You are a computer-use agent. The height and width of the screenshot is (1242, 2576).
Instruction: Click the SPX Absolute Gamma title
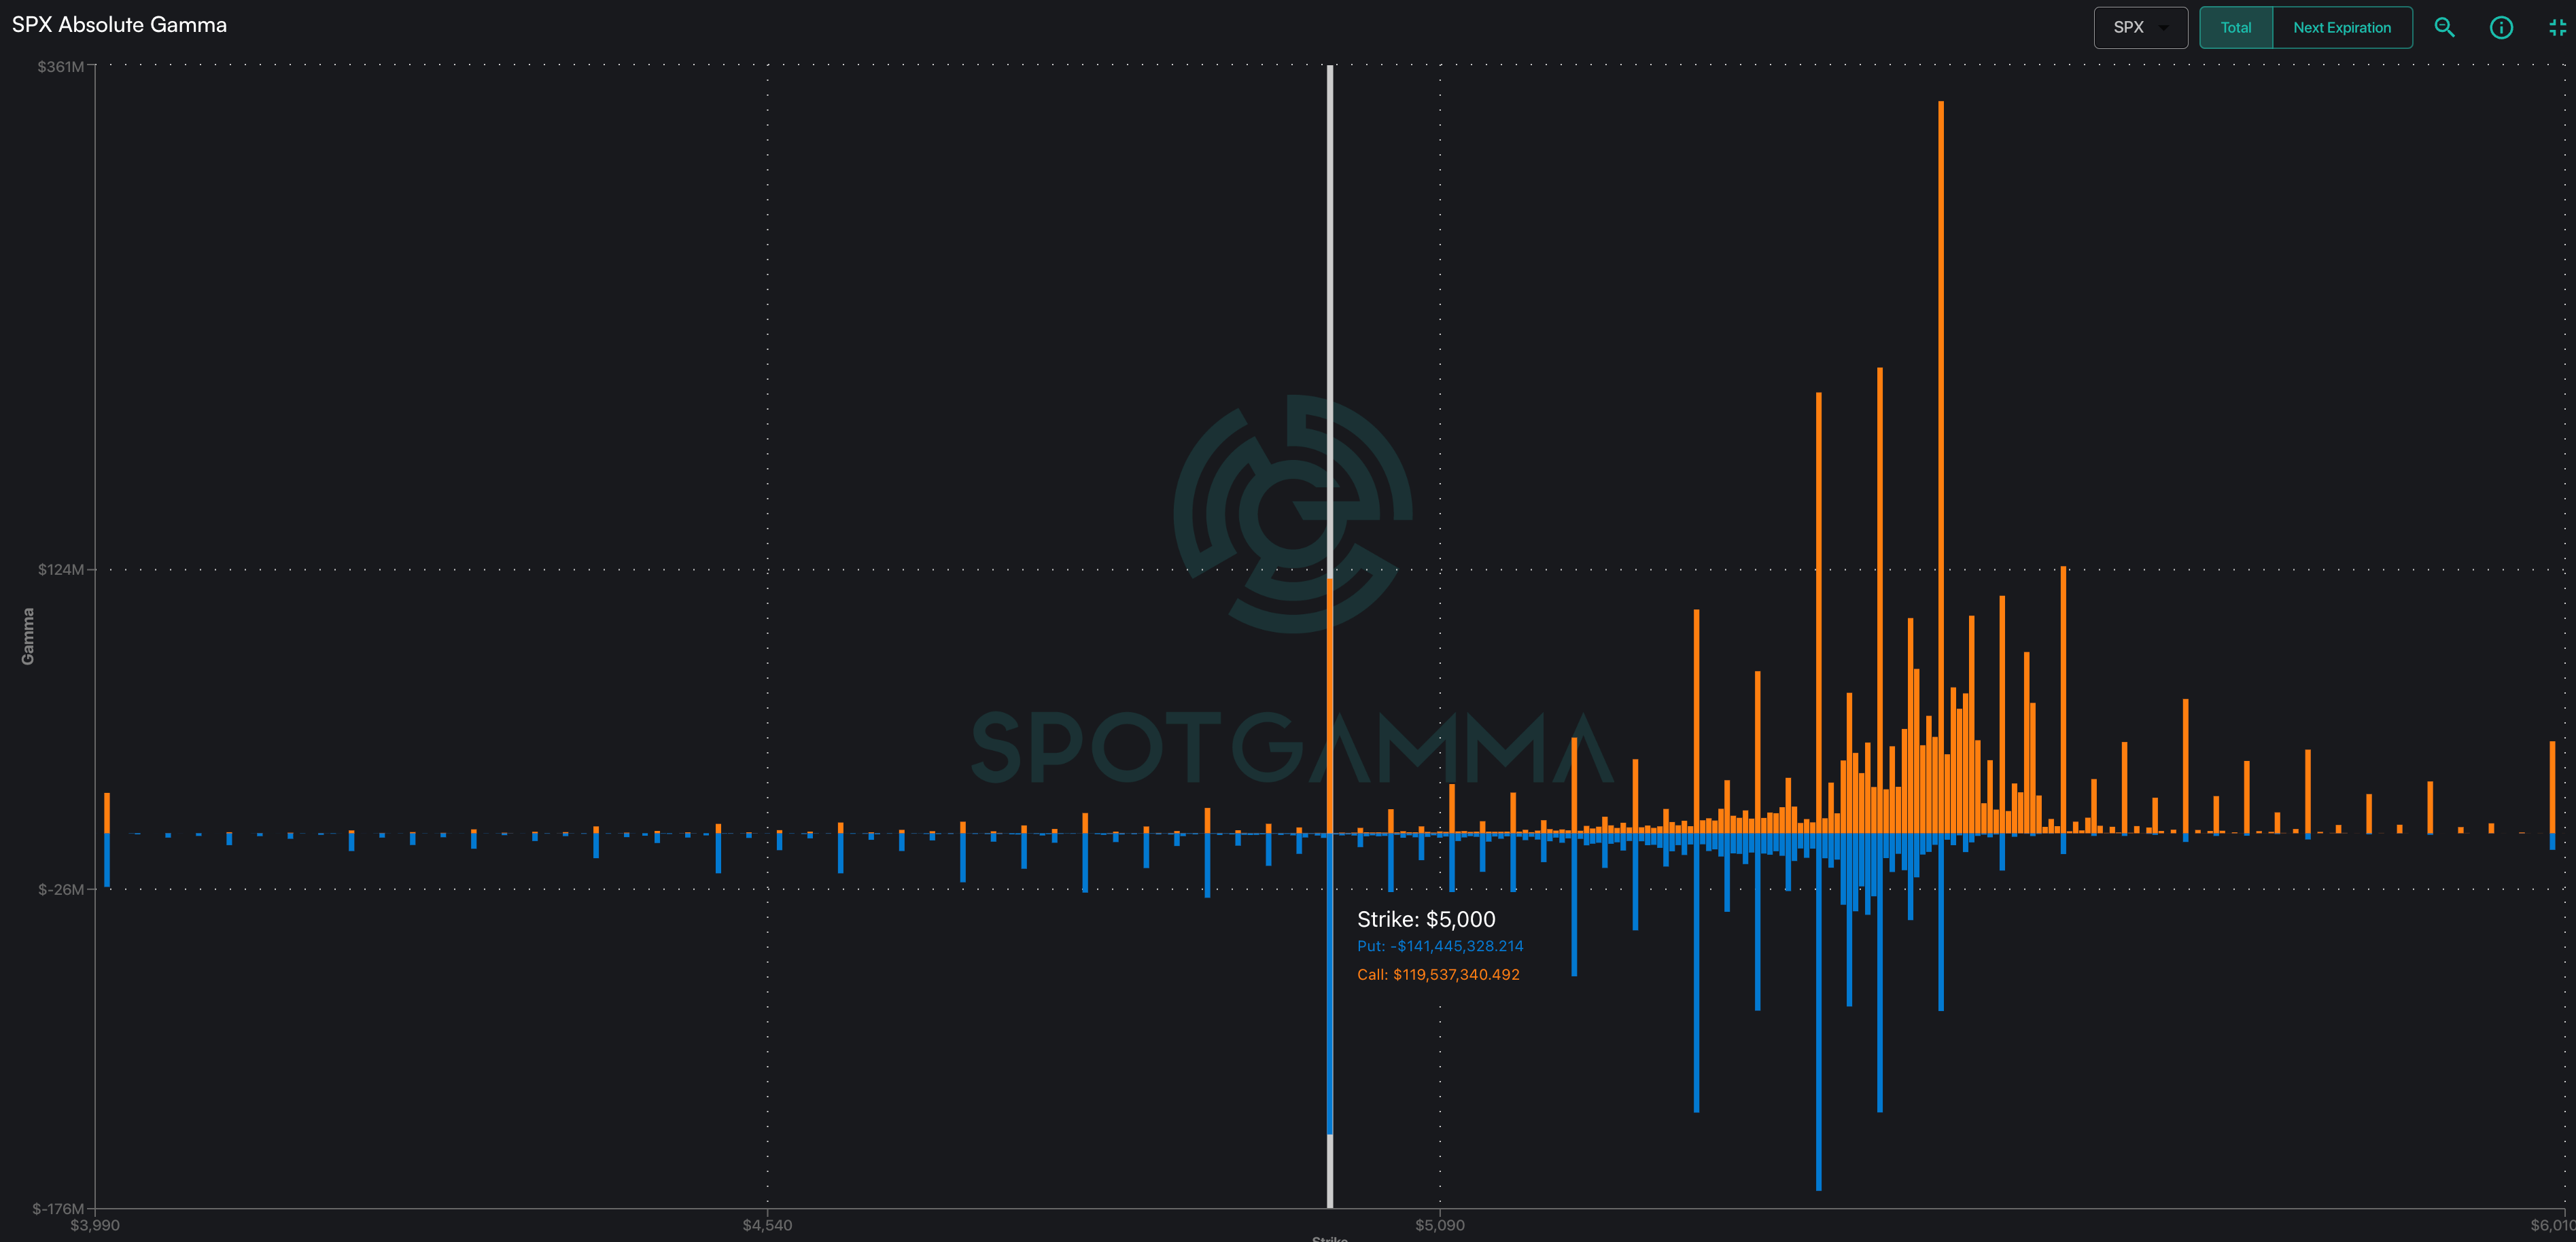pos(119,25)
